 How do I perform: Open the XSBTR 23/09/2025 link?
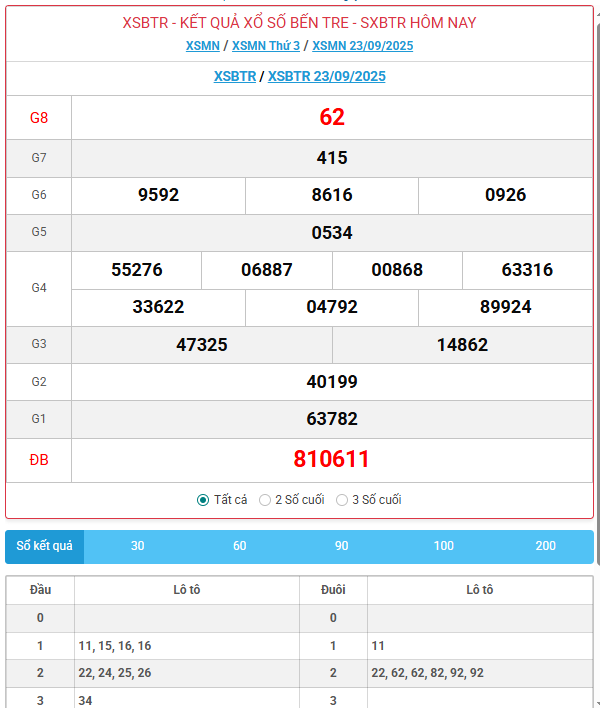click(326, 76)
